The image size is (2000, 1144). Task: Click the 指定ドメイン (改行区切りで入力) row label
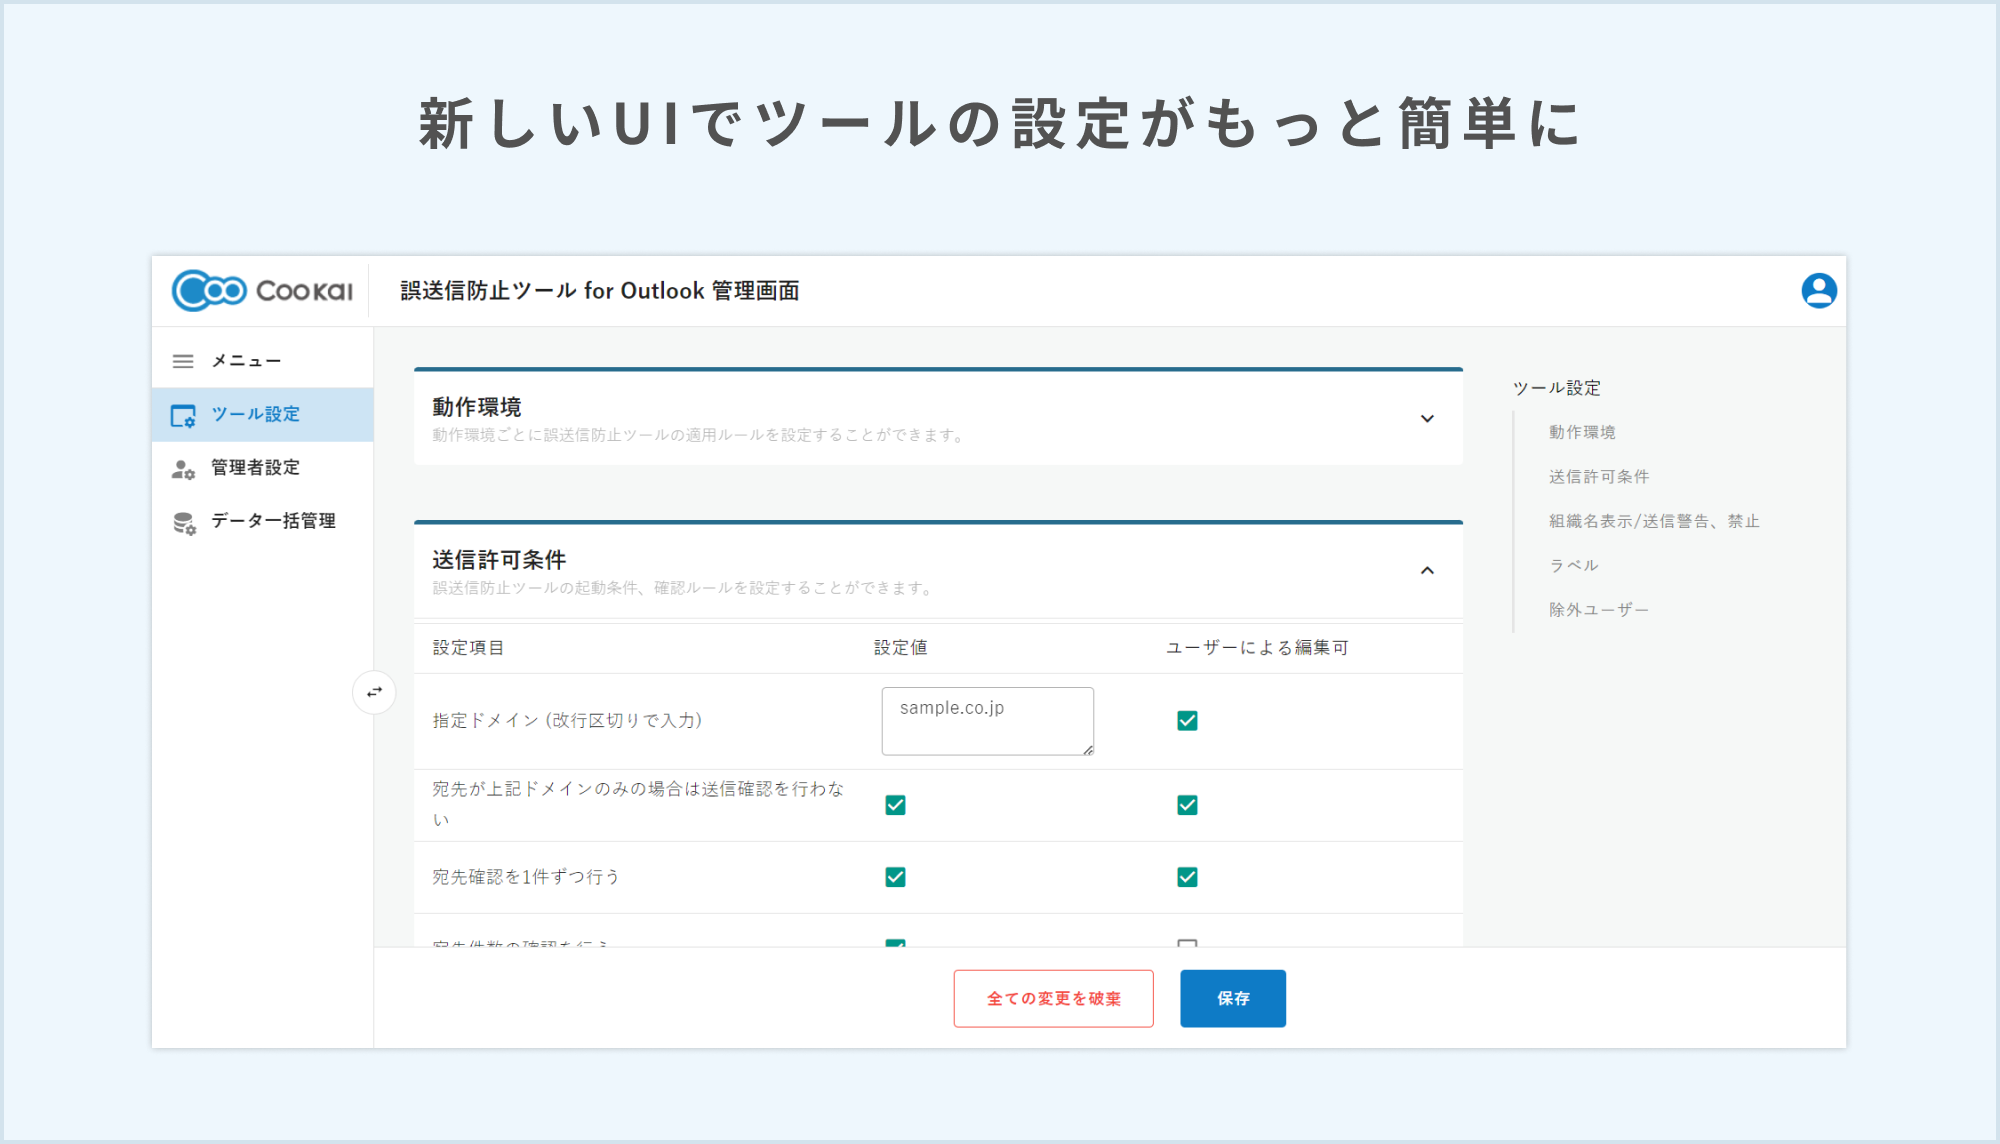coord(567,721)
